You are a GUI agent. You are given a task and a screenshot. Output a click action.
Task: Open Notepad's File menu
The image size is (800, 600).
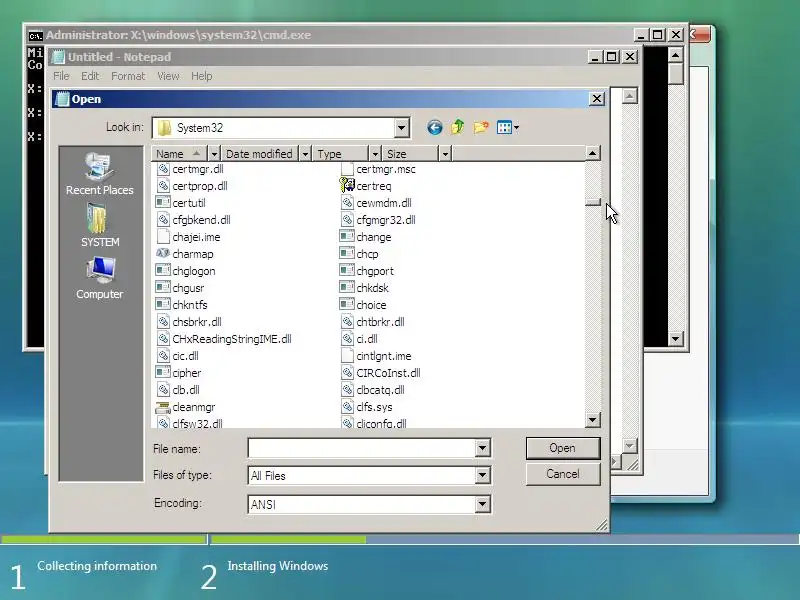pyautogui.click(x=61, y=76)
